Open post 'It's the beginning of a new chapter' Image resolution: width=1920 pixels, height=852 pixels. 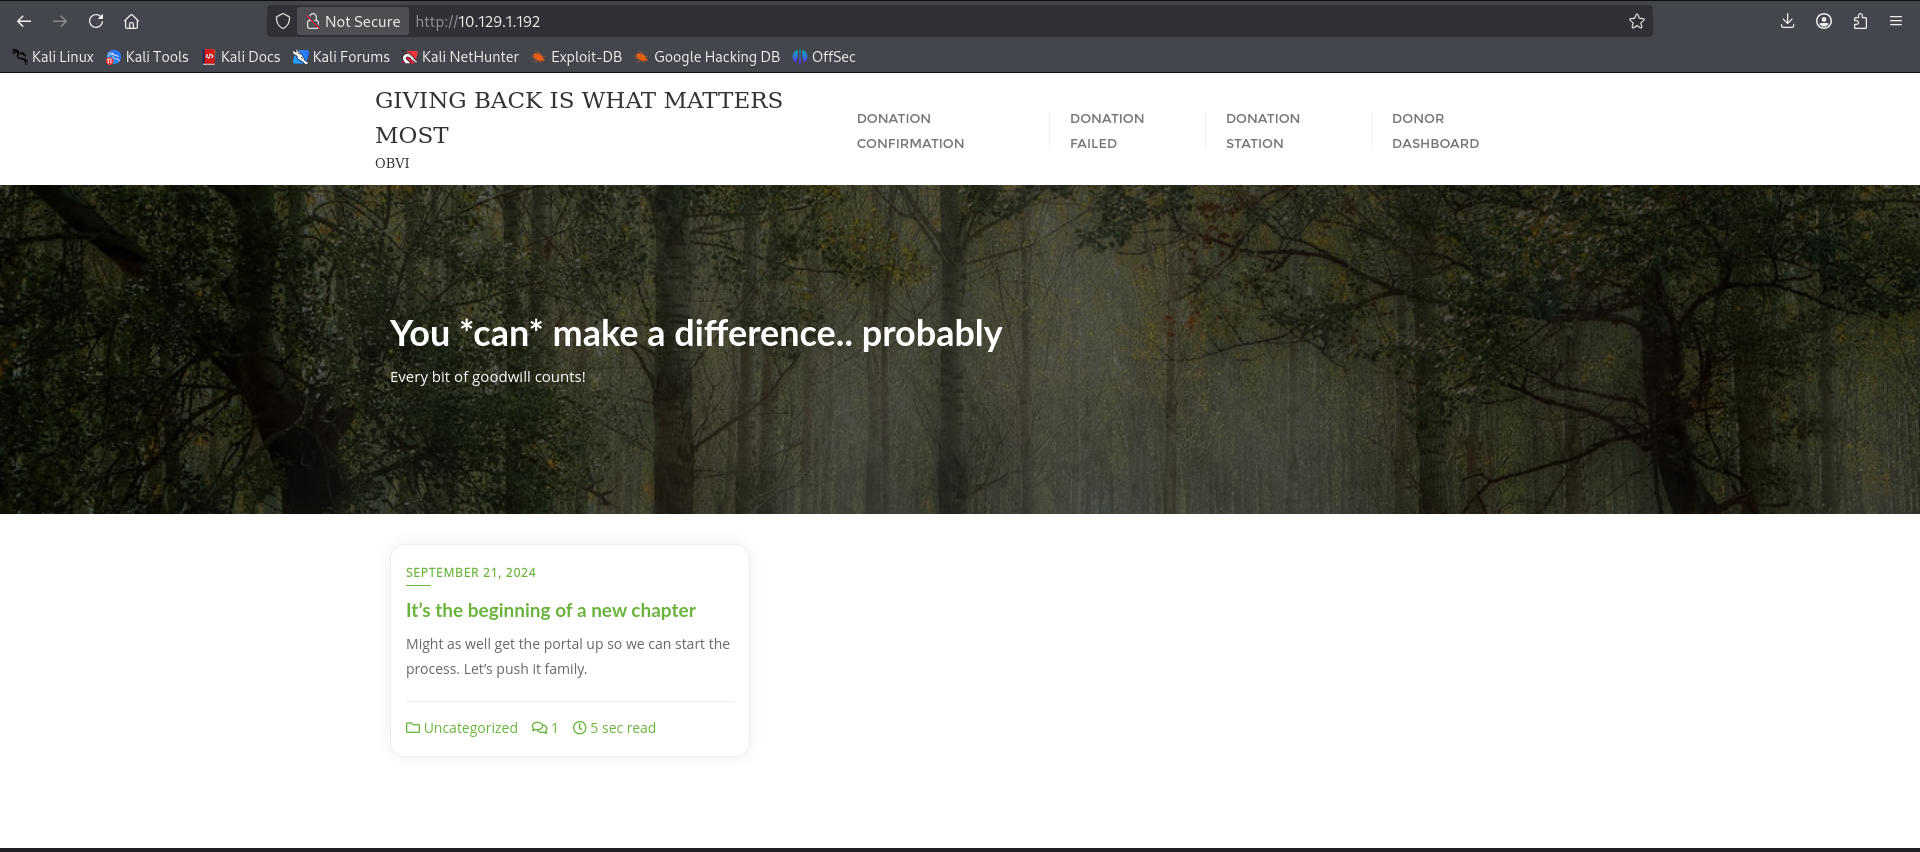[550, 610]
